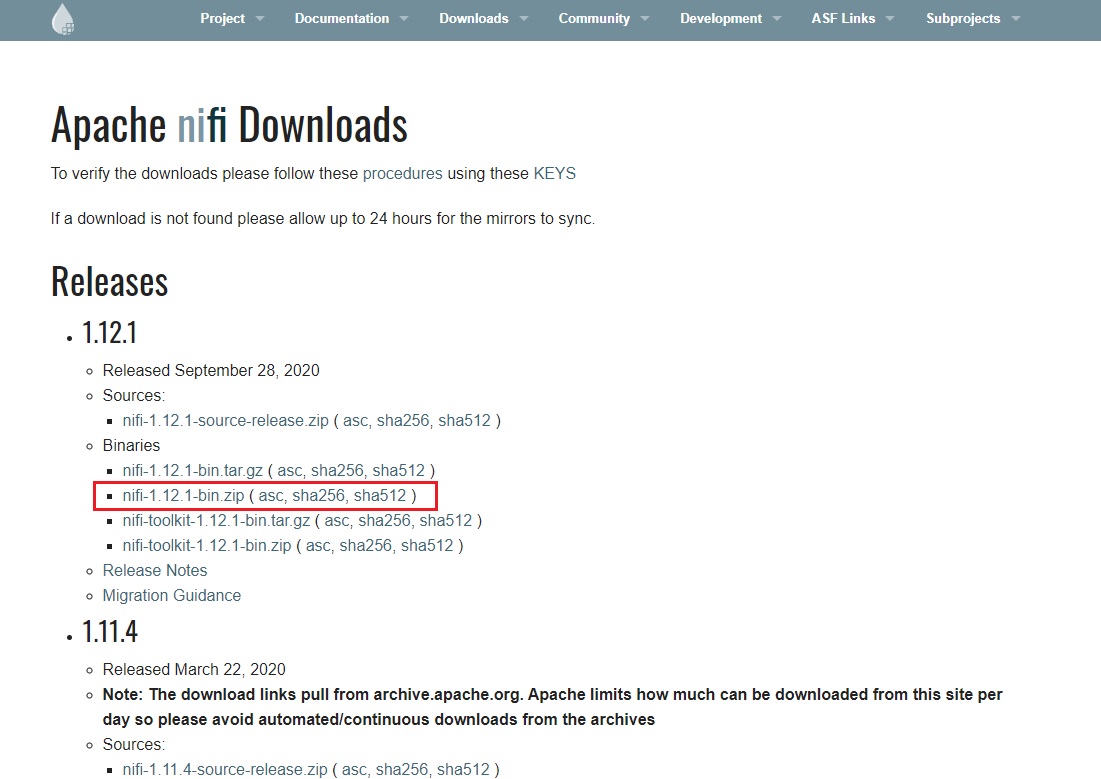Open sha256 for nifi-toolkit-1.12.1-bin.zip
Screen dimensions: 1101x779
coord(365,546)
